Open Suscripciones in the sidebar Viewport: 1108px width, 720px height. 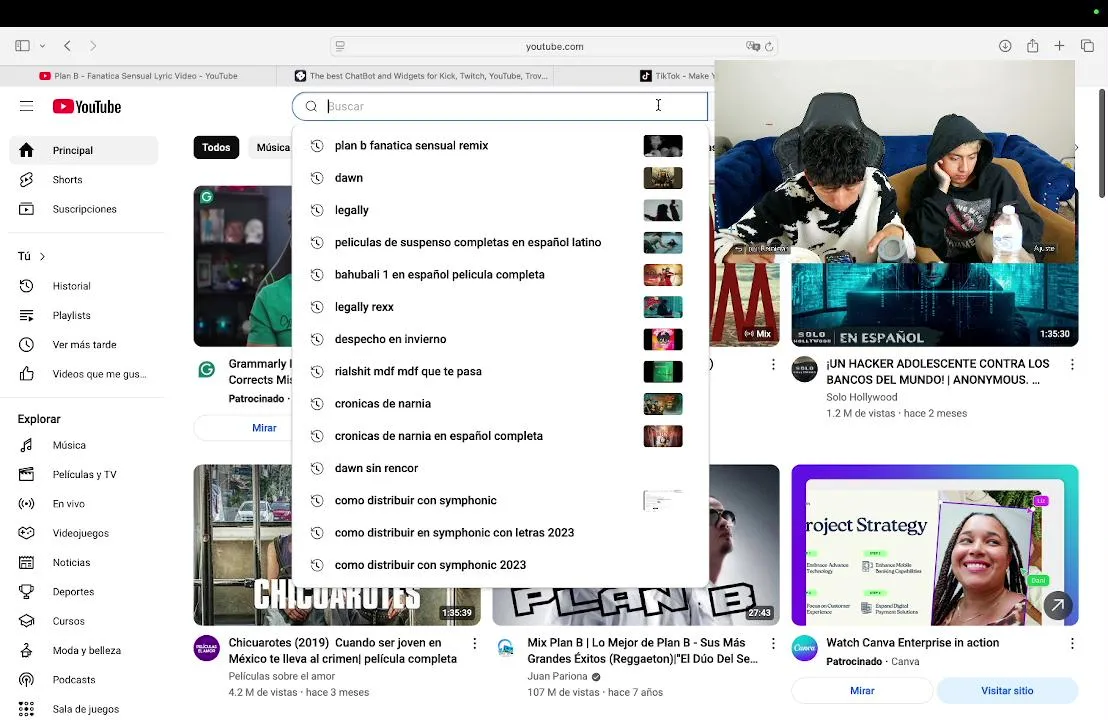[x=83, y=209]
